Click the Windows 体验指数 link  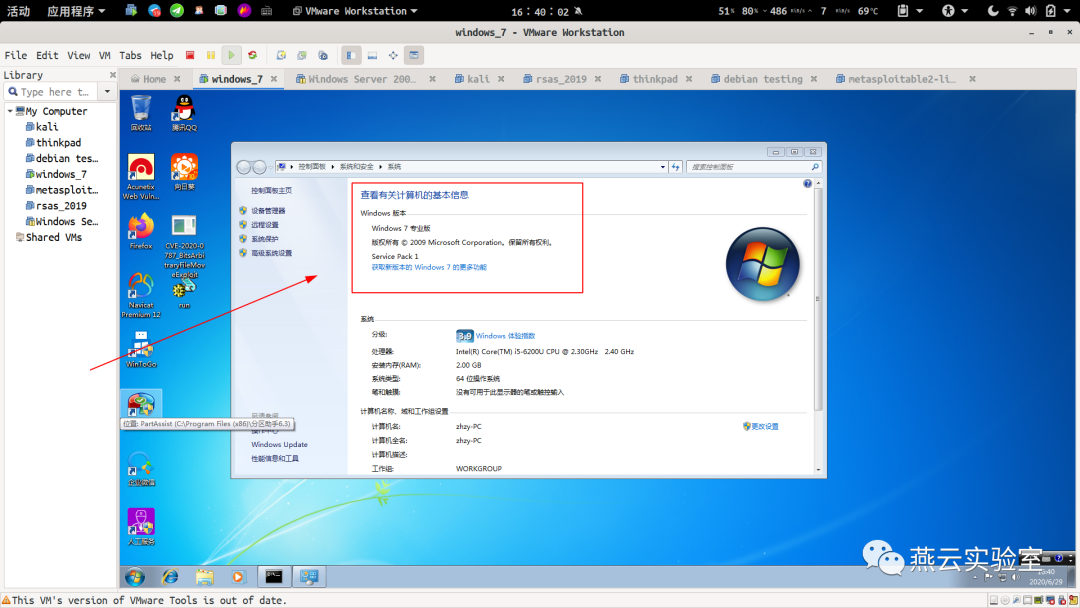coord(505,335)
